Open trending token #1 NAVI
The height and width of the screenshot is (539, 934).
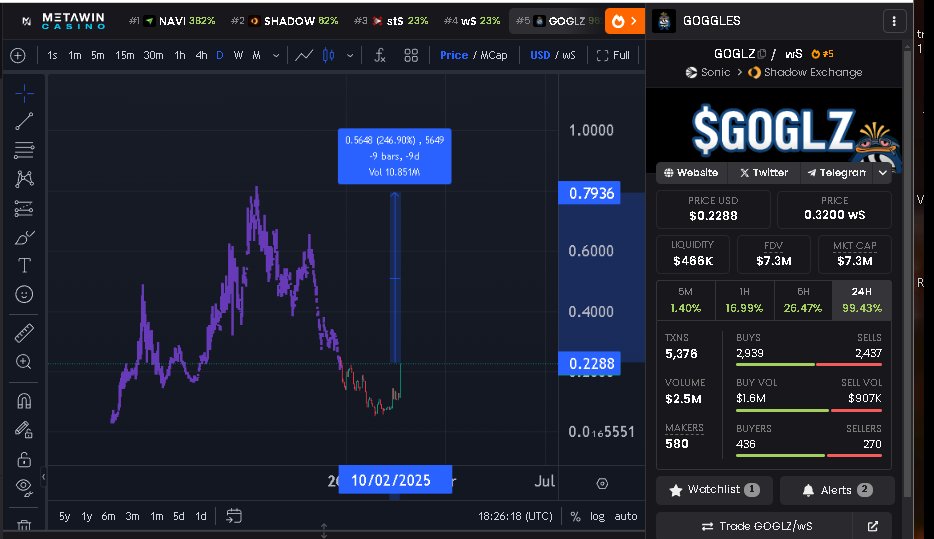point(172,21)
